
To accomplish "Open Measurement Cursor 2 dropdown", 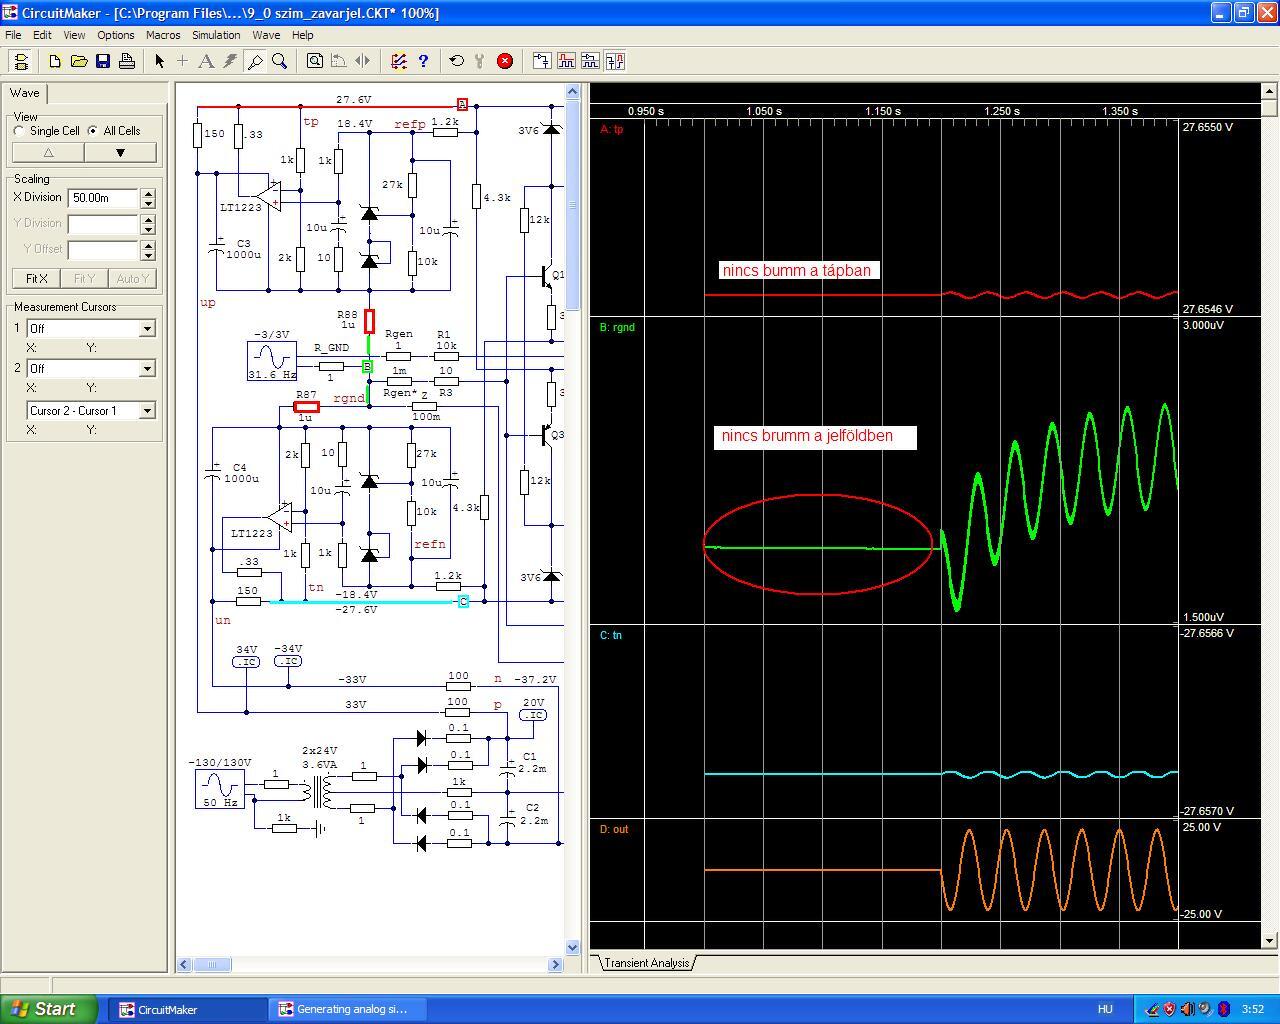I will 147,368.
